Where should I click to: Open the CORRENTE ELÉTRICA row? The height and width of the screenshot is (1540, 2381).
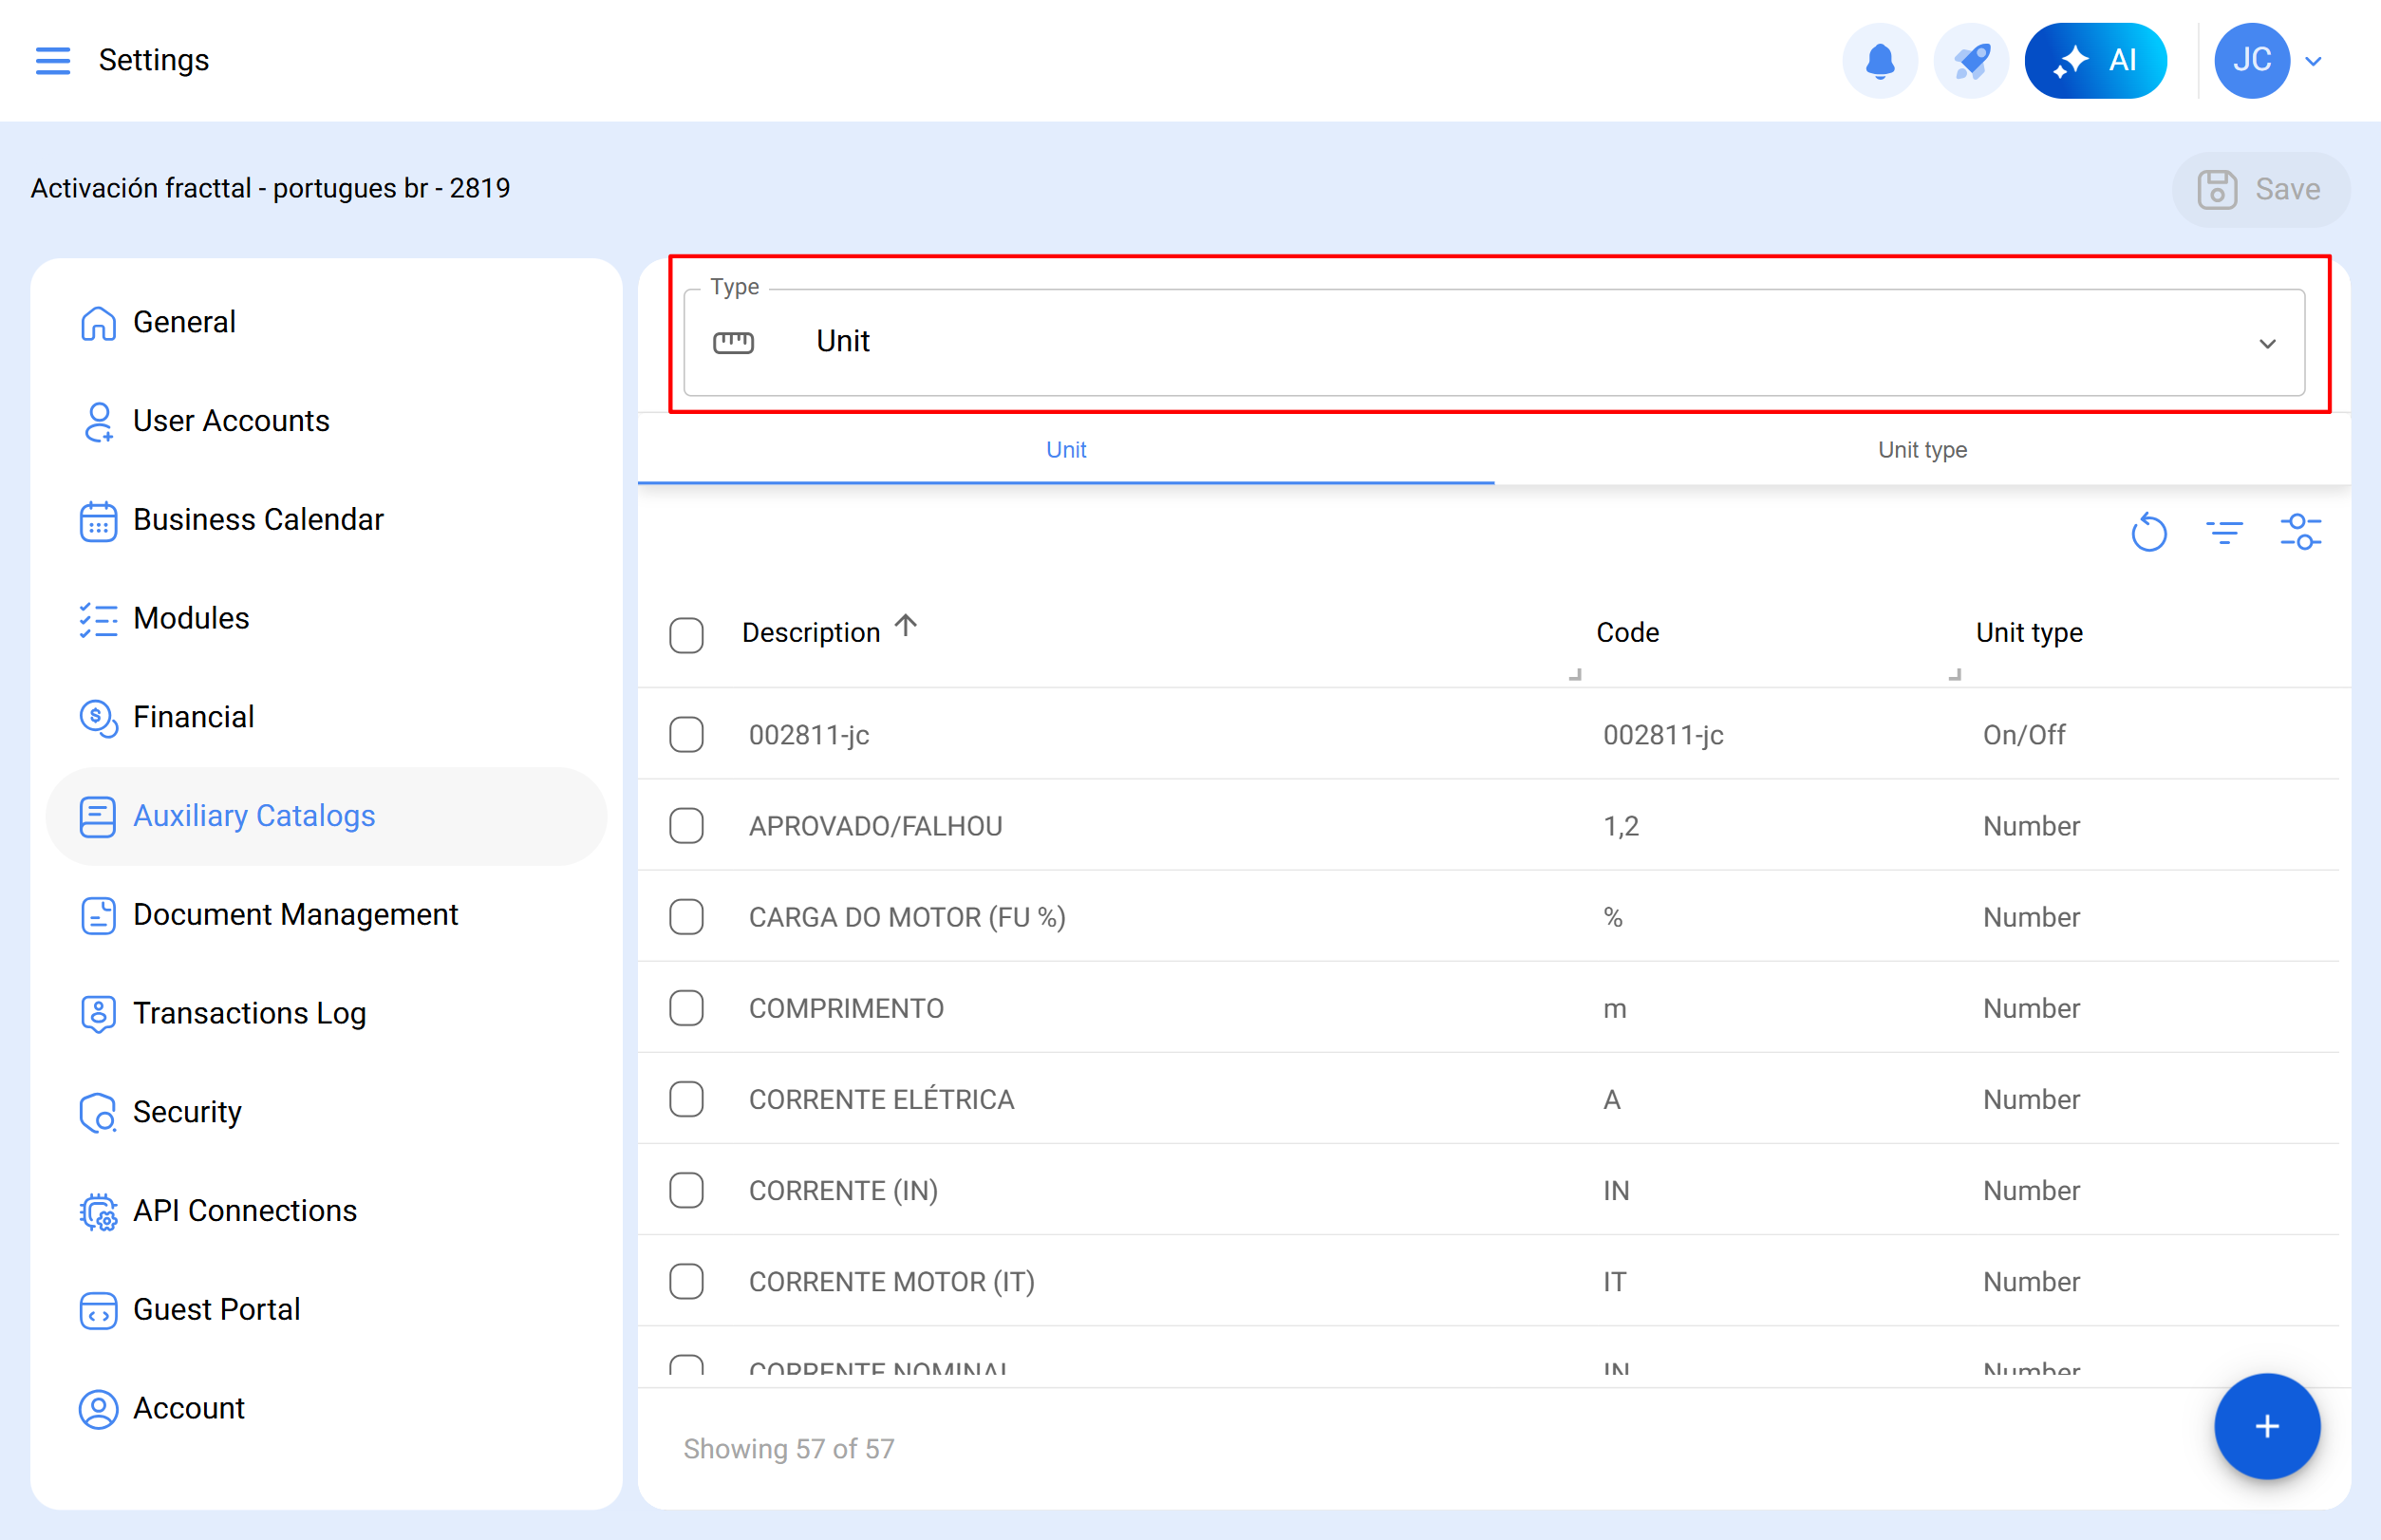(881, 1099)
